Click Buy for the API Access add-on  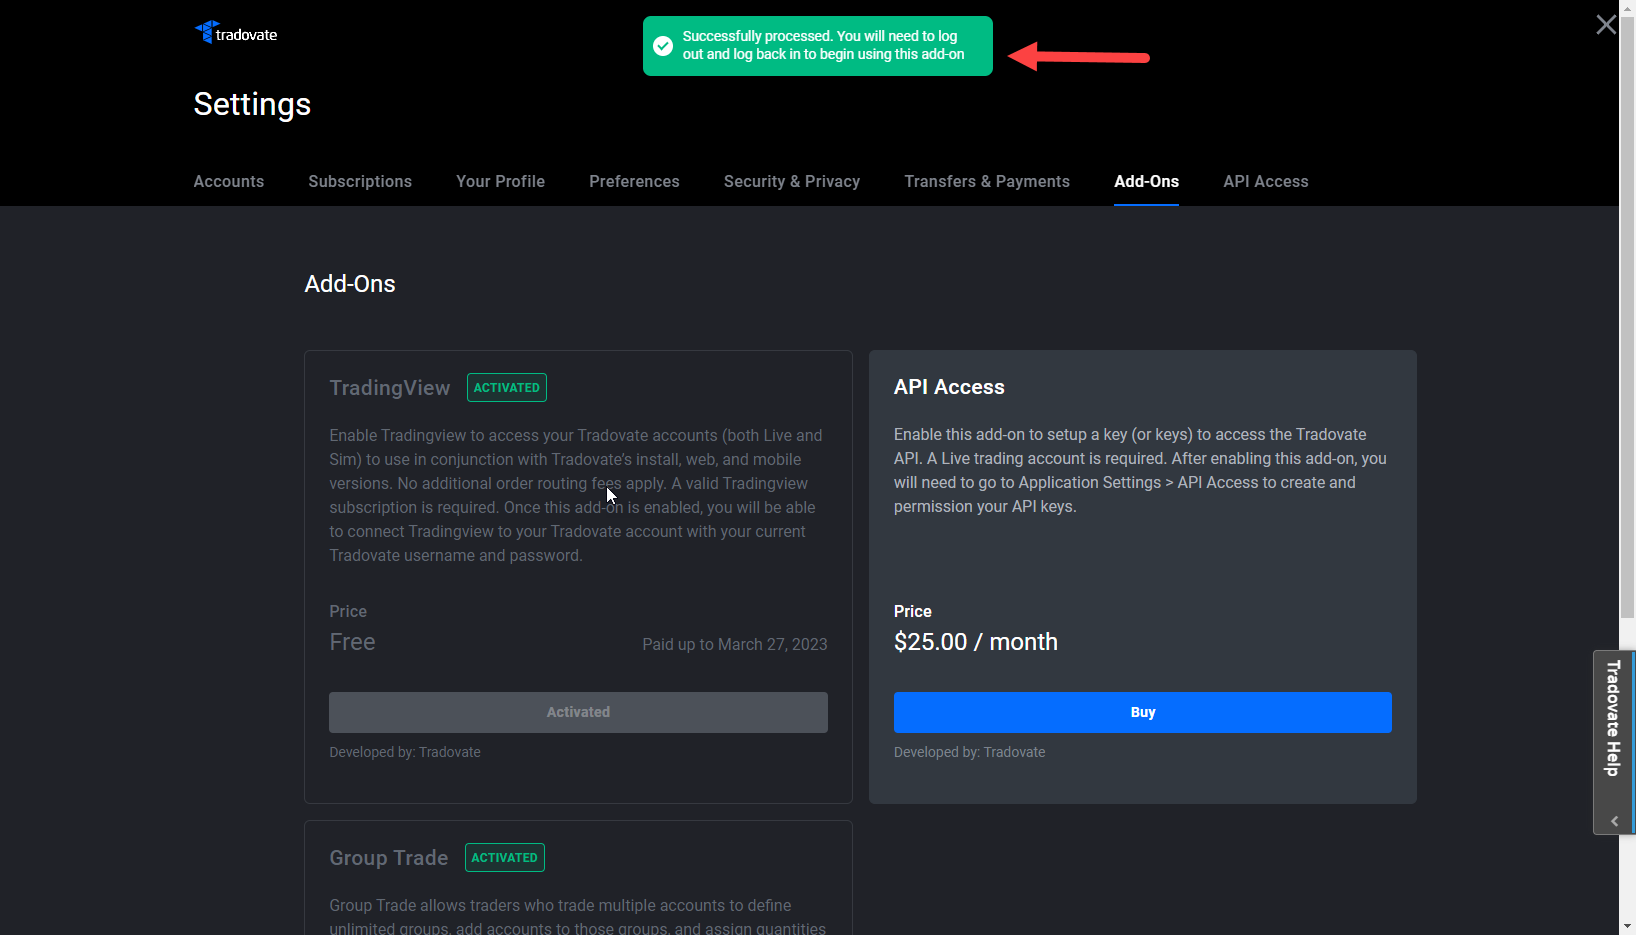point(1142,712)
